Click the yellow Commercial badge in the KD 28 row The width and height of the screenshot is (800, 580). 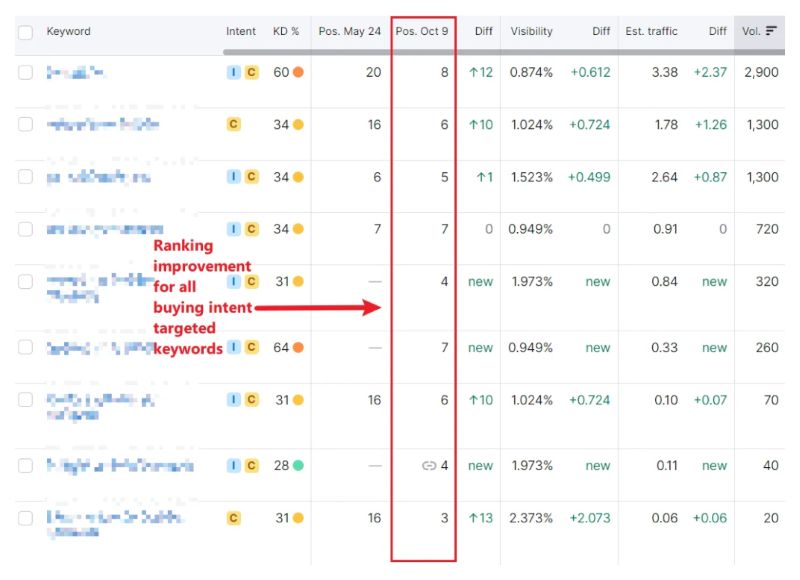point(251,466)
